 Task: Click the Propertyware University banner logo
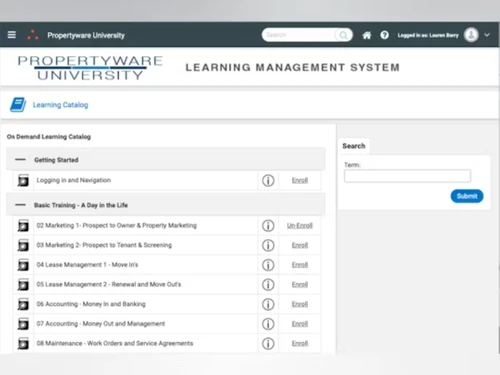90,68
